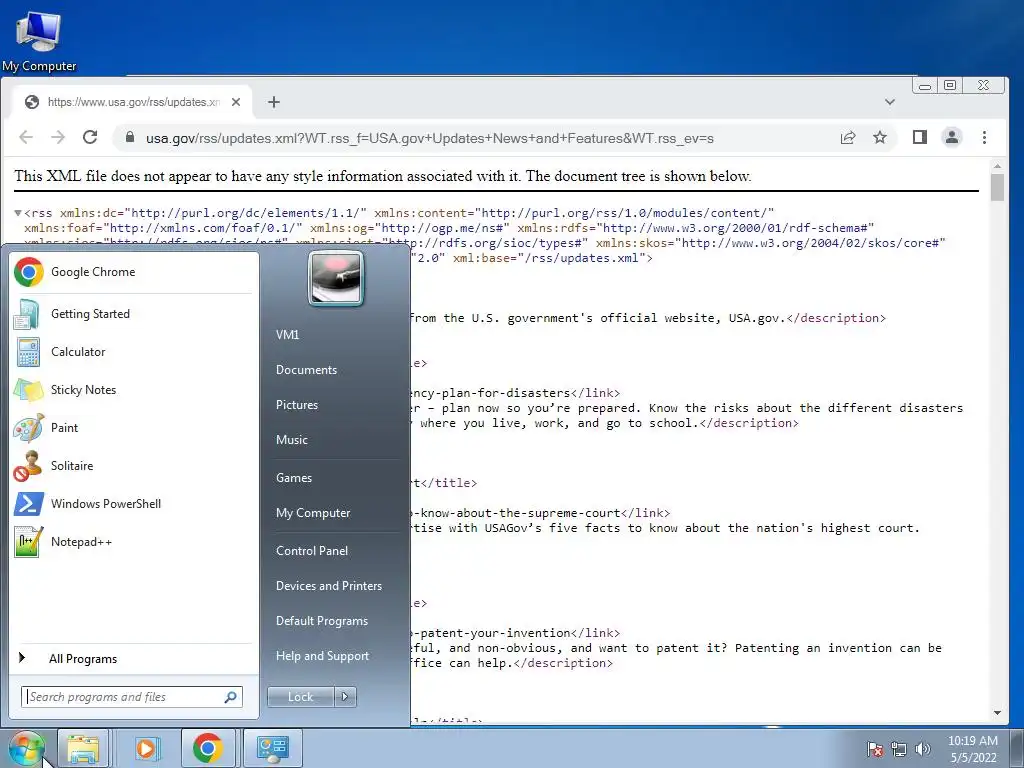The width and height of the screenshot is (1024, 768).
Task: Switch to Chrome via taskbar icon
Action: coord(208,748)
